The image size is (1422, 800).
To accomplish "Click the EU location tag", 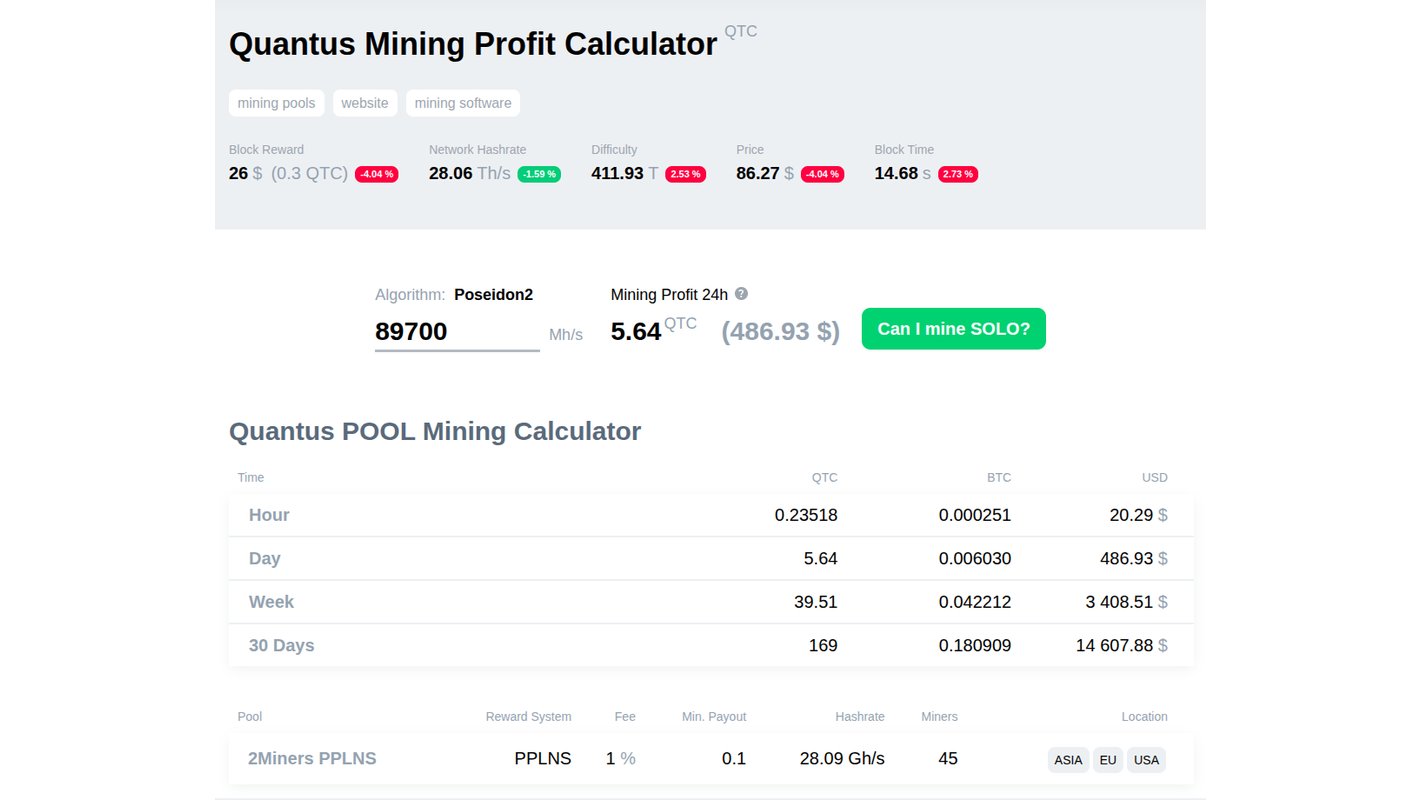I will coord(1108,760).
